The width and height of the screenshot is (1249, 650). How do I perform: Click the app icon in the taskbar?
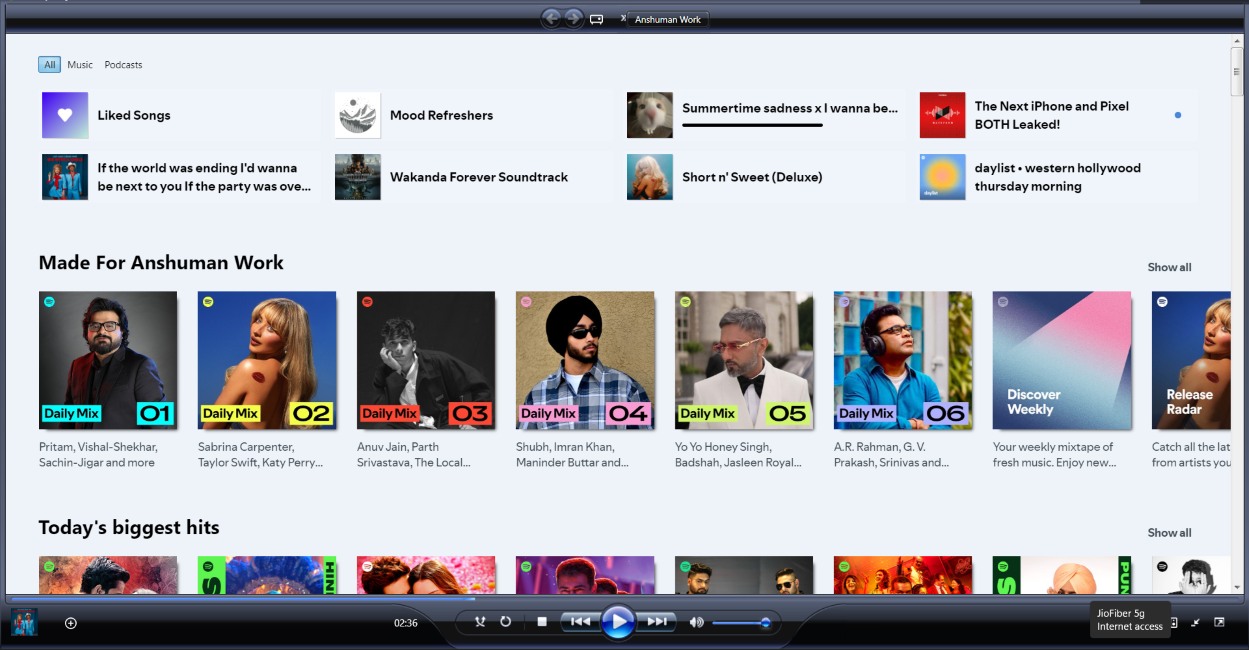pos(24,621)
